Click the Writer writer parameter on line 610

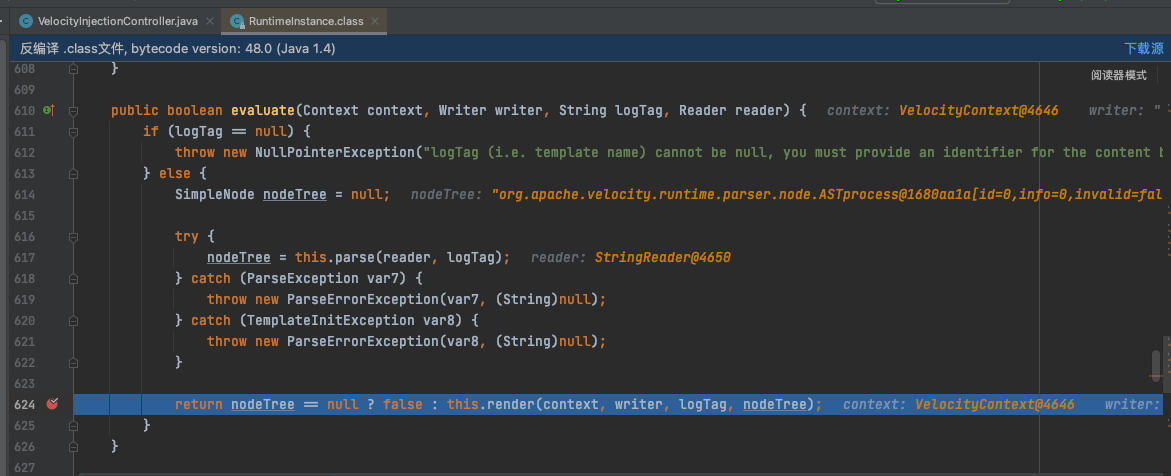tap(491, 111)
